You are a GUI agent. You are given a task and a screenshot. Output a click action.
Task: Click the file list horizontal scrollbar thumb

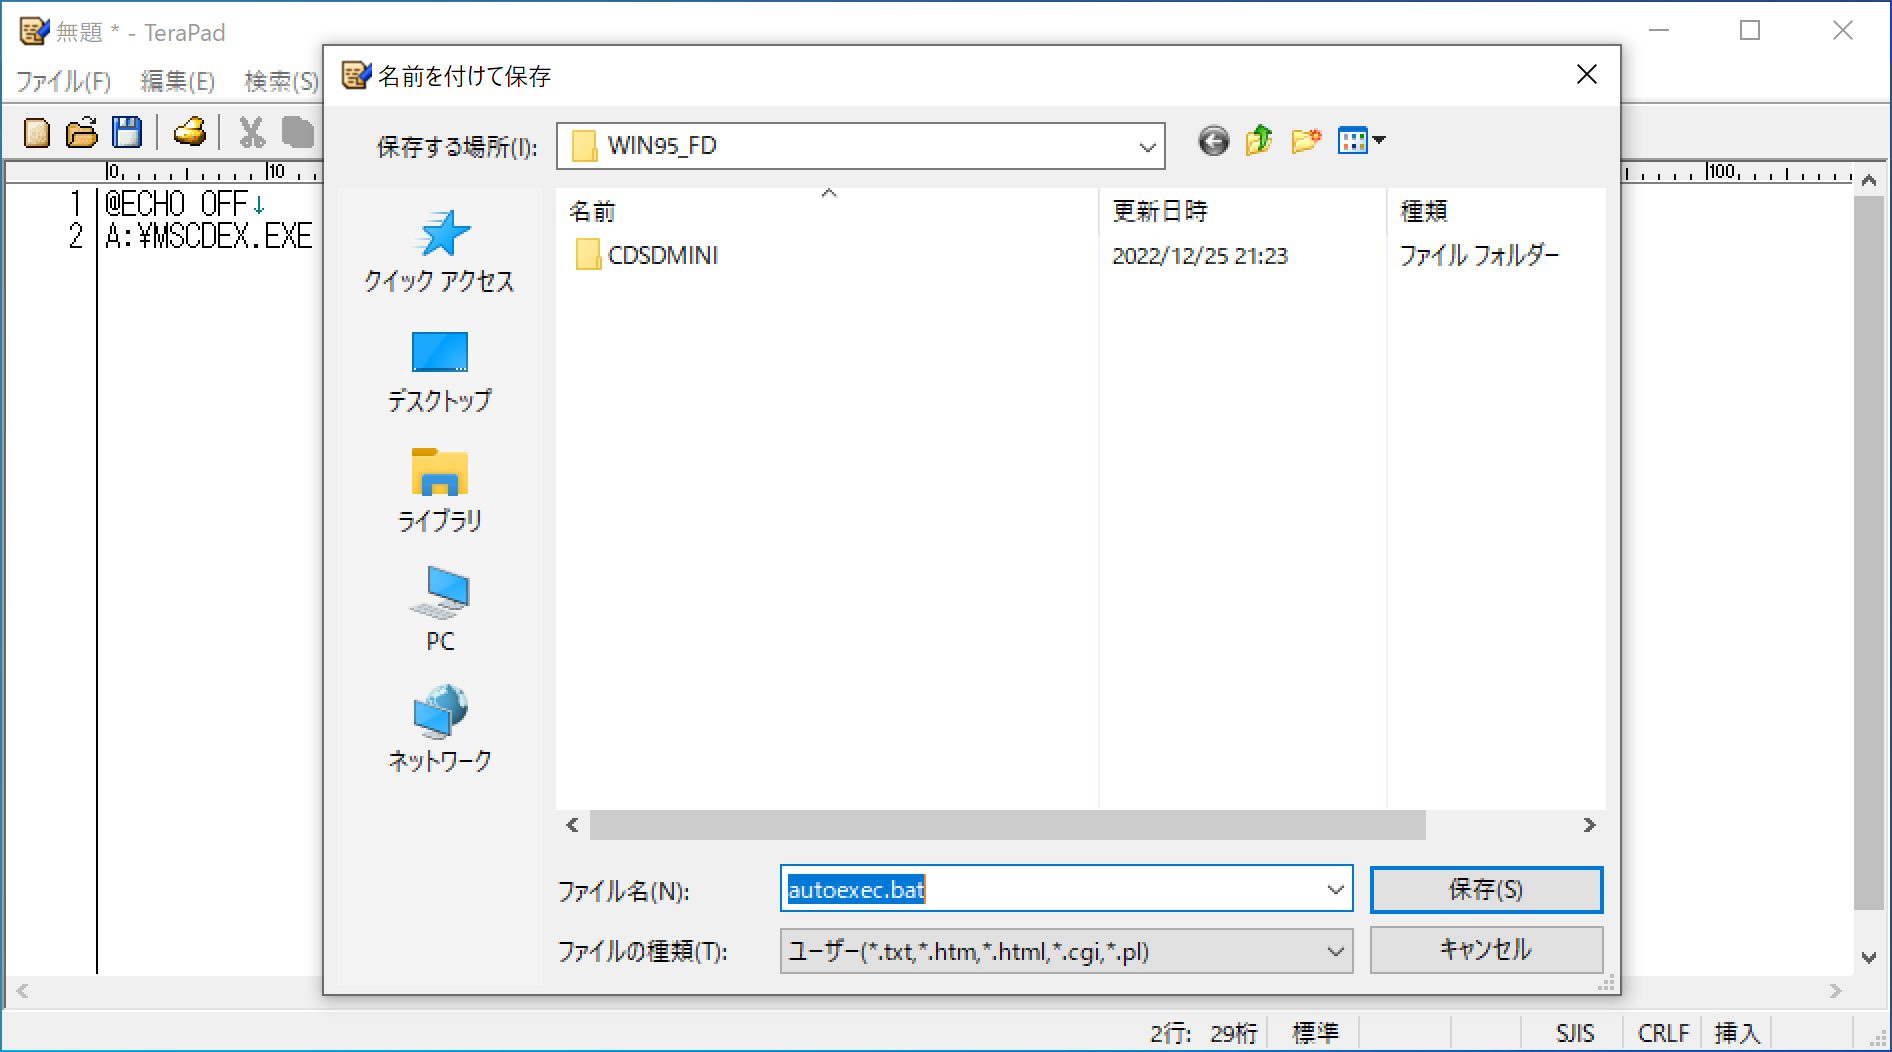(1007, 825)
